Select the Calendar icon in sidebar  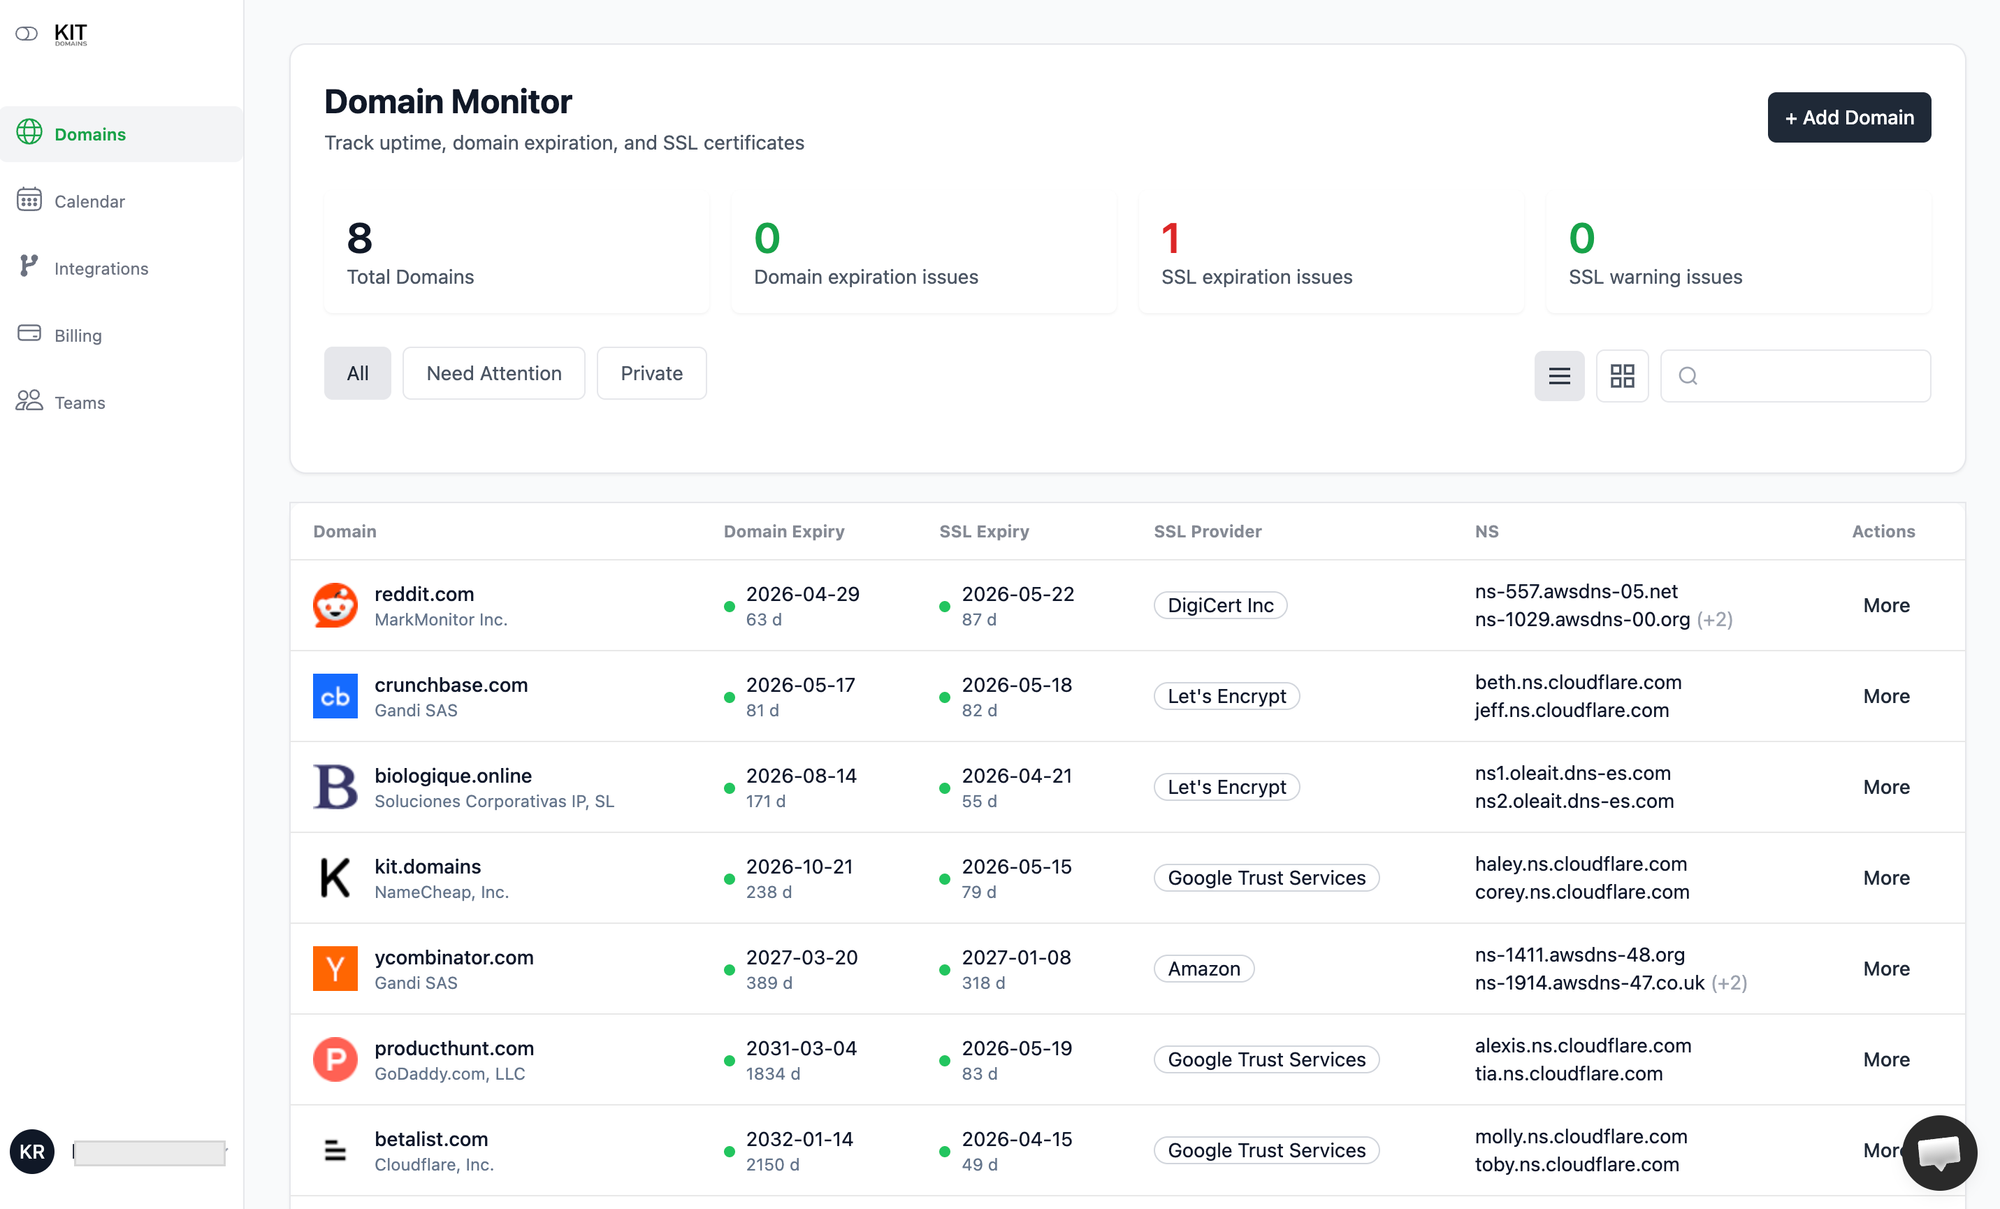point(30,200)
